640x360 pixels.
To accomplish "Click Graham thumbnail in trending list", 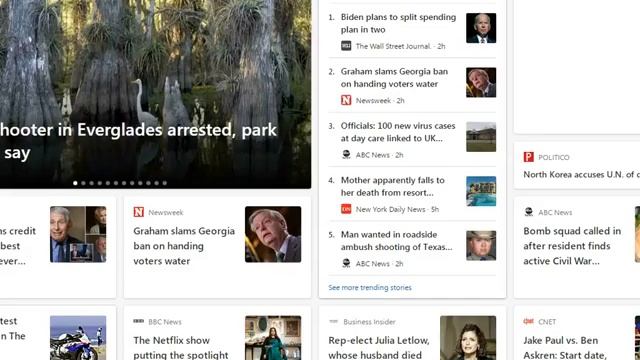I will [481, 82].
